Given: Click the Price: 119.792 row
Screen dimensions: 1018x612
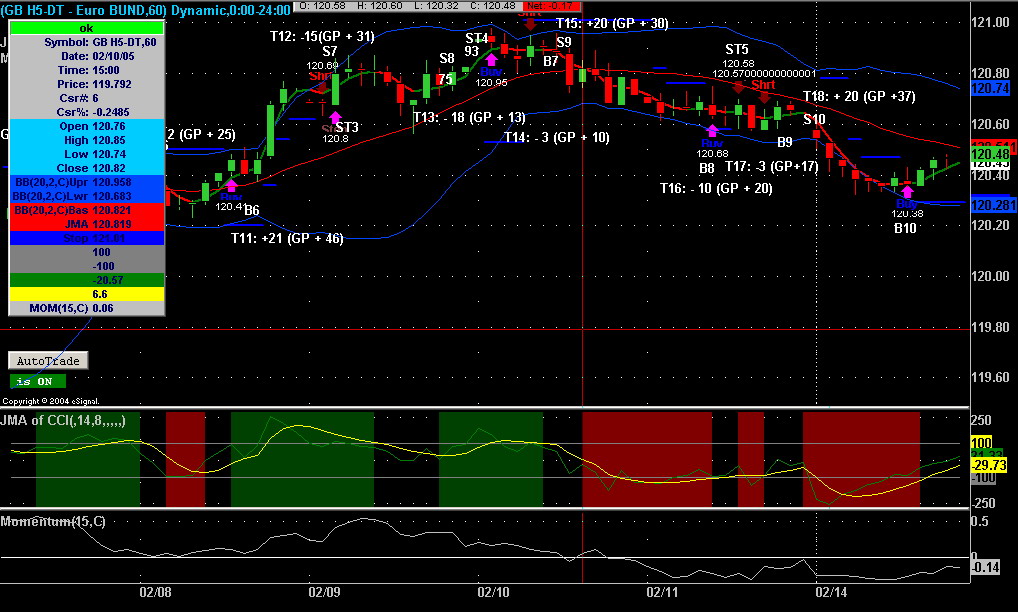Looking at the screenshot, I should coord(86,84).
